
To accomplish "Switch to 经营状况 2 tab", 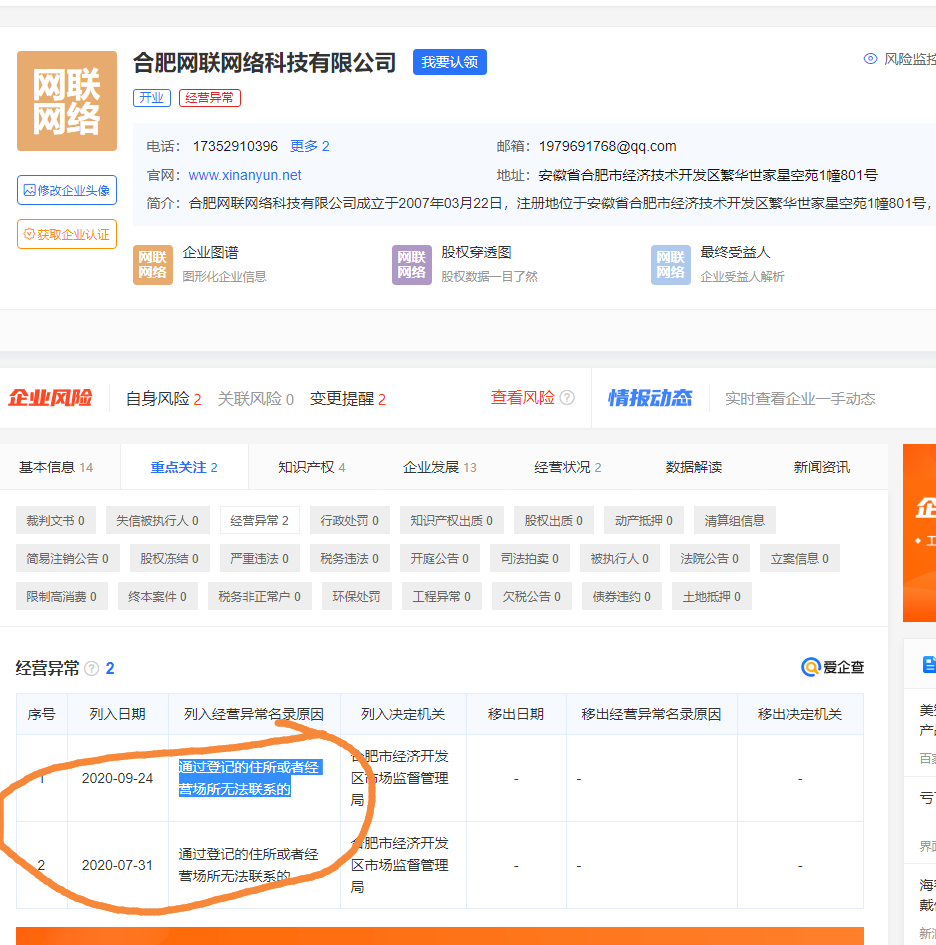I will tap(567, 468).
